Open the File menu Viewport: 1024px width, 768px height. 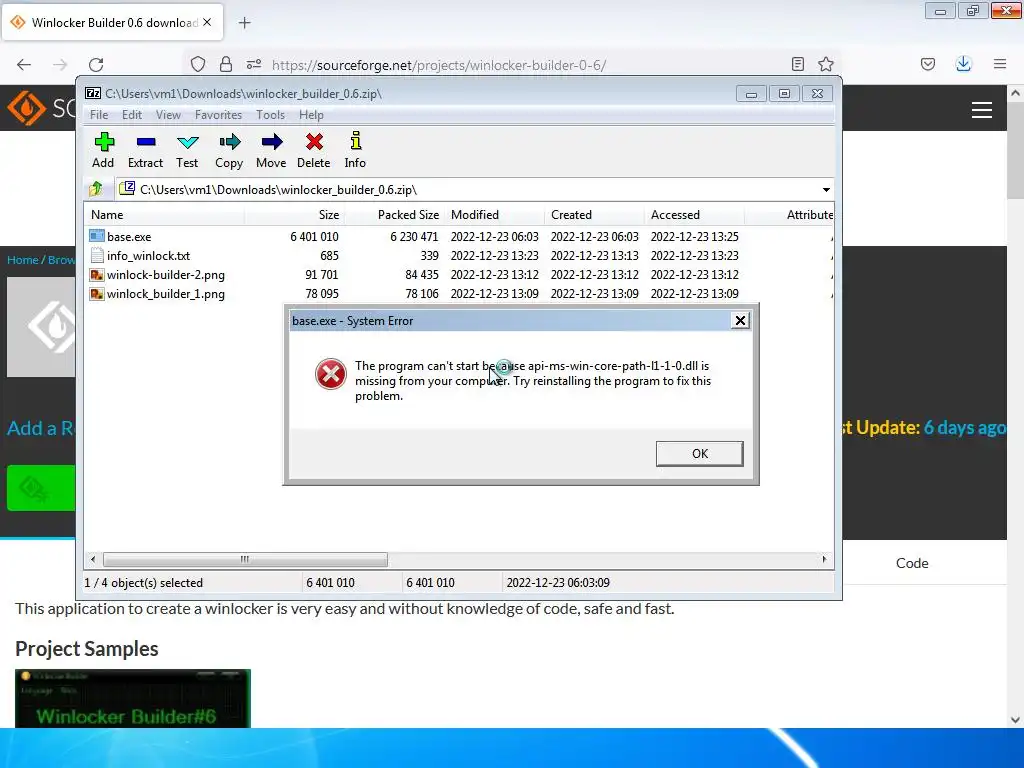[99, 115]
